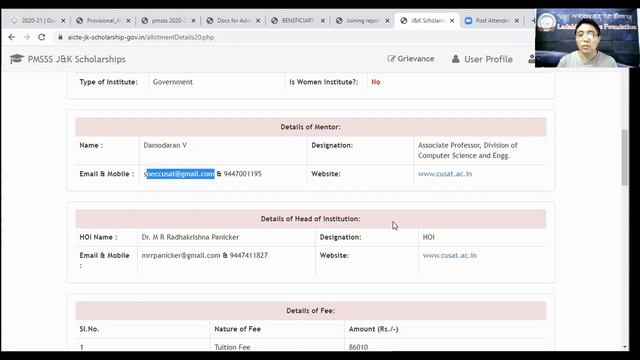Image resolution: width=640 pixels, height=360 pixels.
Task: Click the Associate Professor designation text
Action: (x=468, y=150)
